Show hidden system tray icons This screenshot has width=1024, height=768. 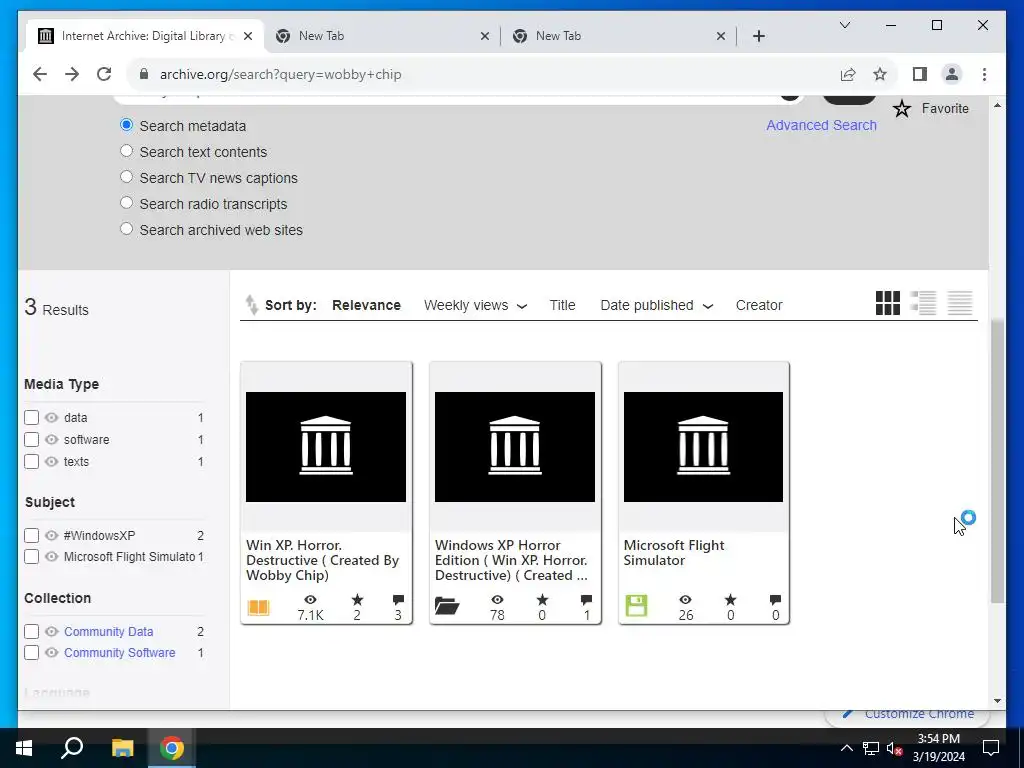point(846,748)
